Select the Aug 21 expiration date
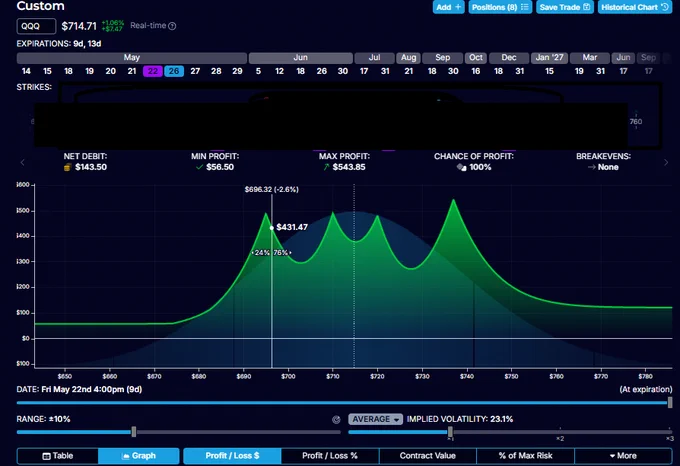The height and width of the screenshot is (466, 680). (x=409, y=71)
